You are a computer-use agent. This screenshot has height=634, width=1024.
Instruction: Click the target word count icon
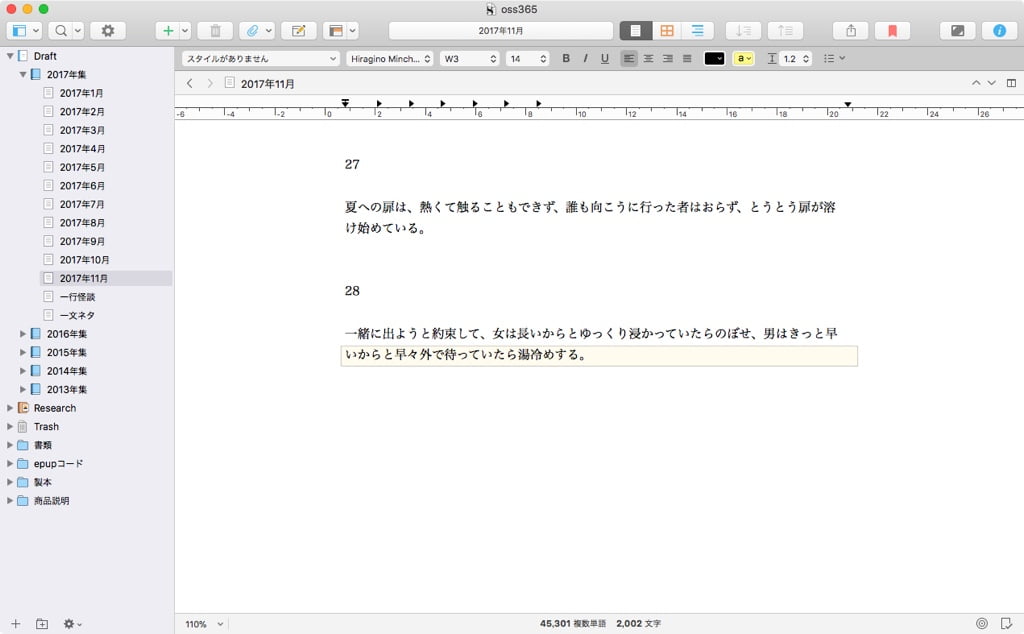[982, 624]
